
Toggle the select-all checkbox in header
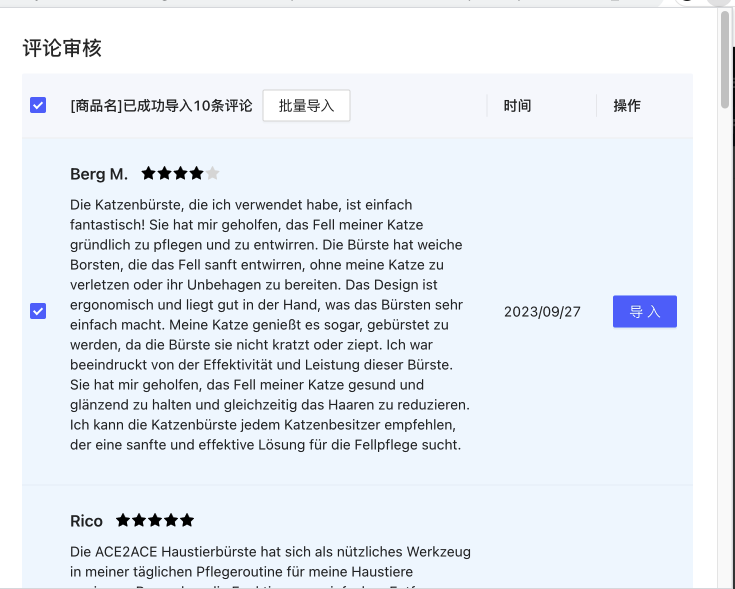pos(38,105)
